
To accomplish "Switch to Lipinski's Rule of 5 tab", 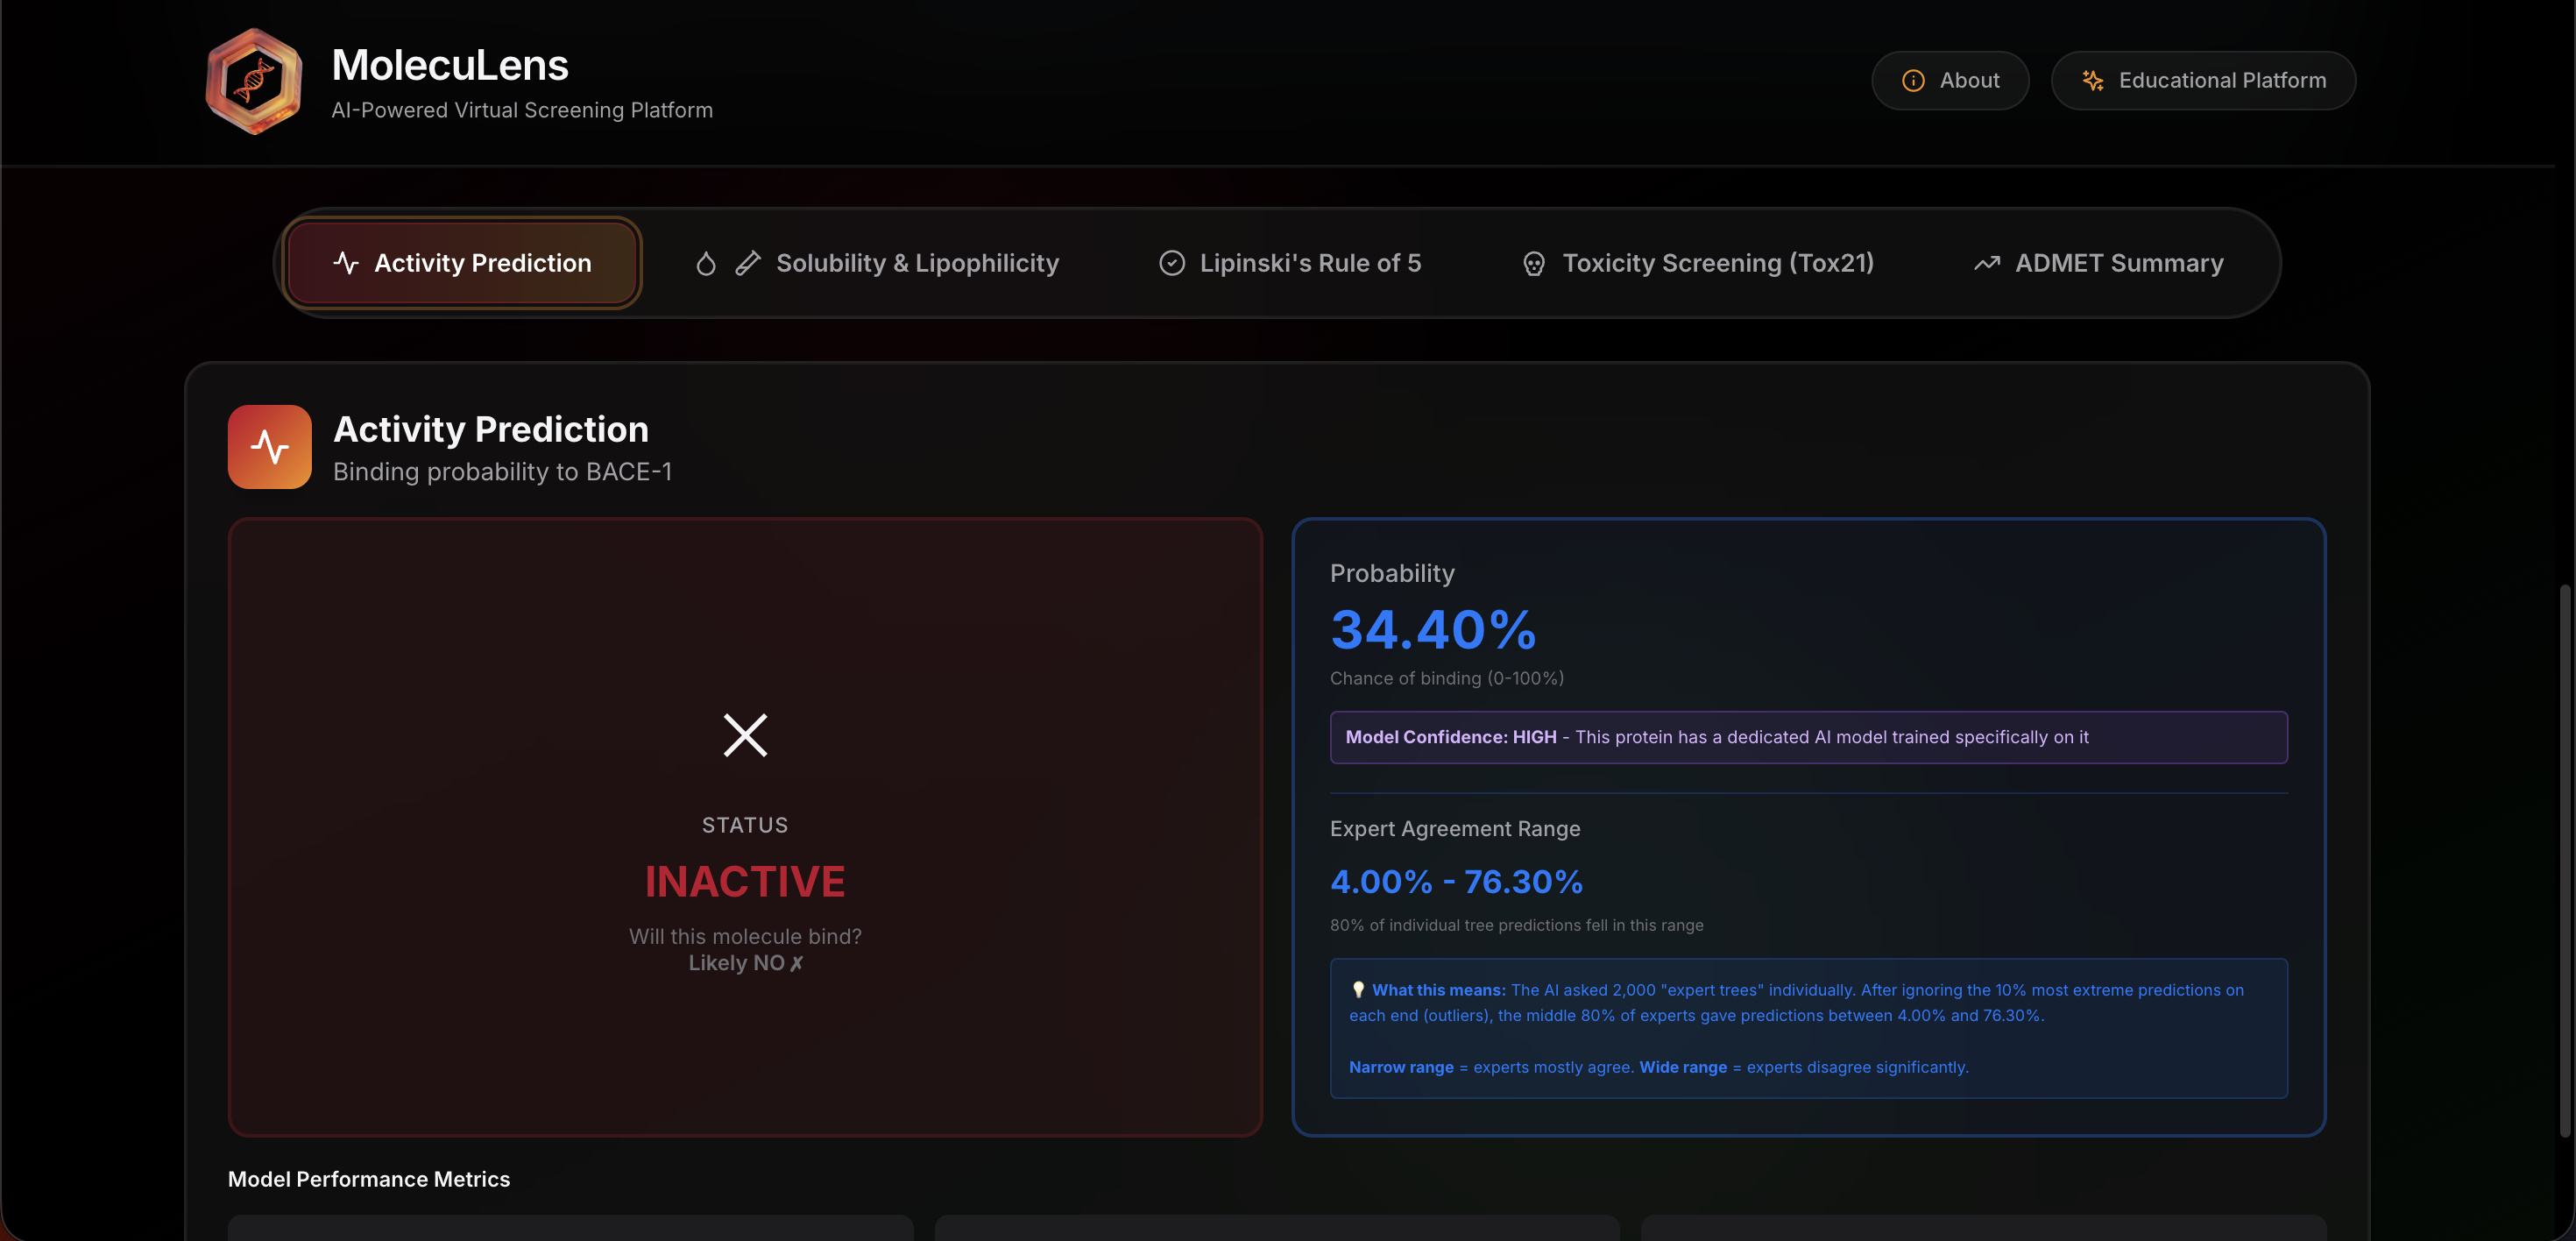I will point(1309,263).
